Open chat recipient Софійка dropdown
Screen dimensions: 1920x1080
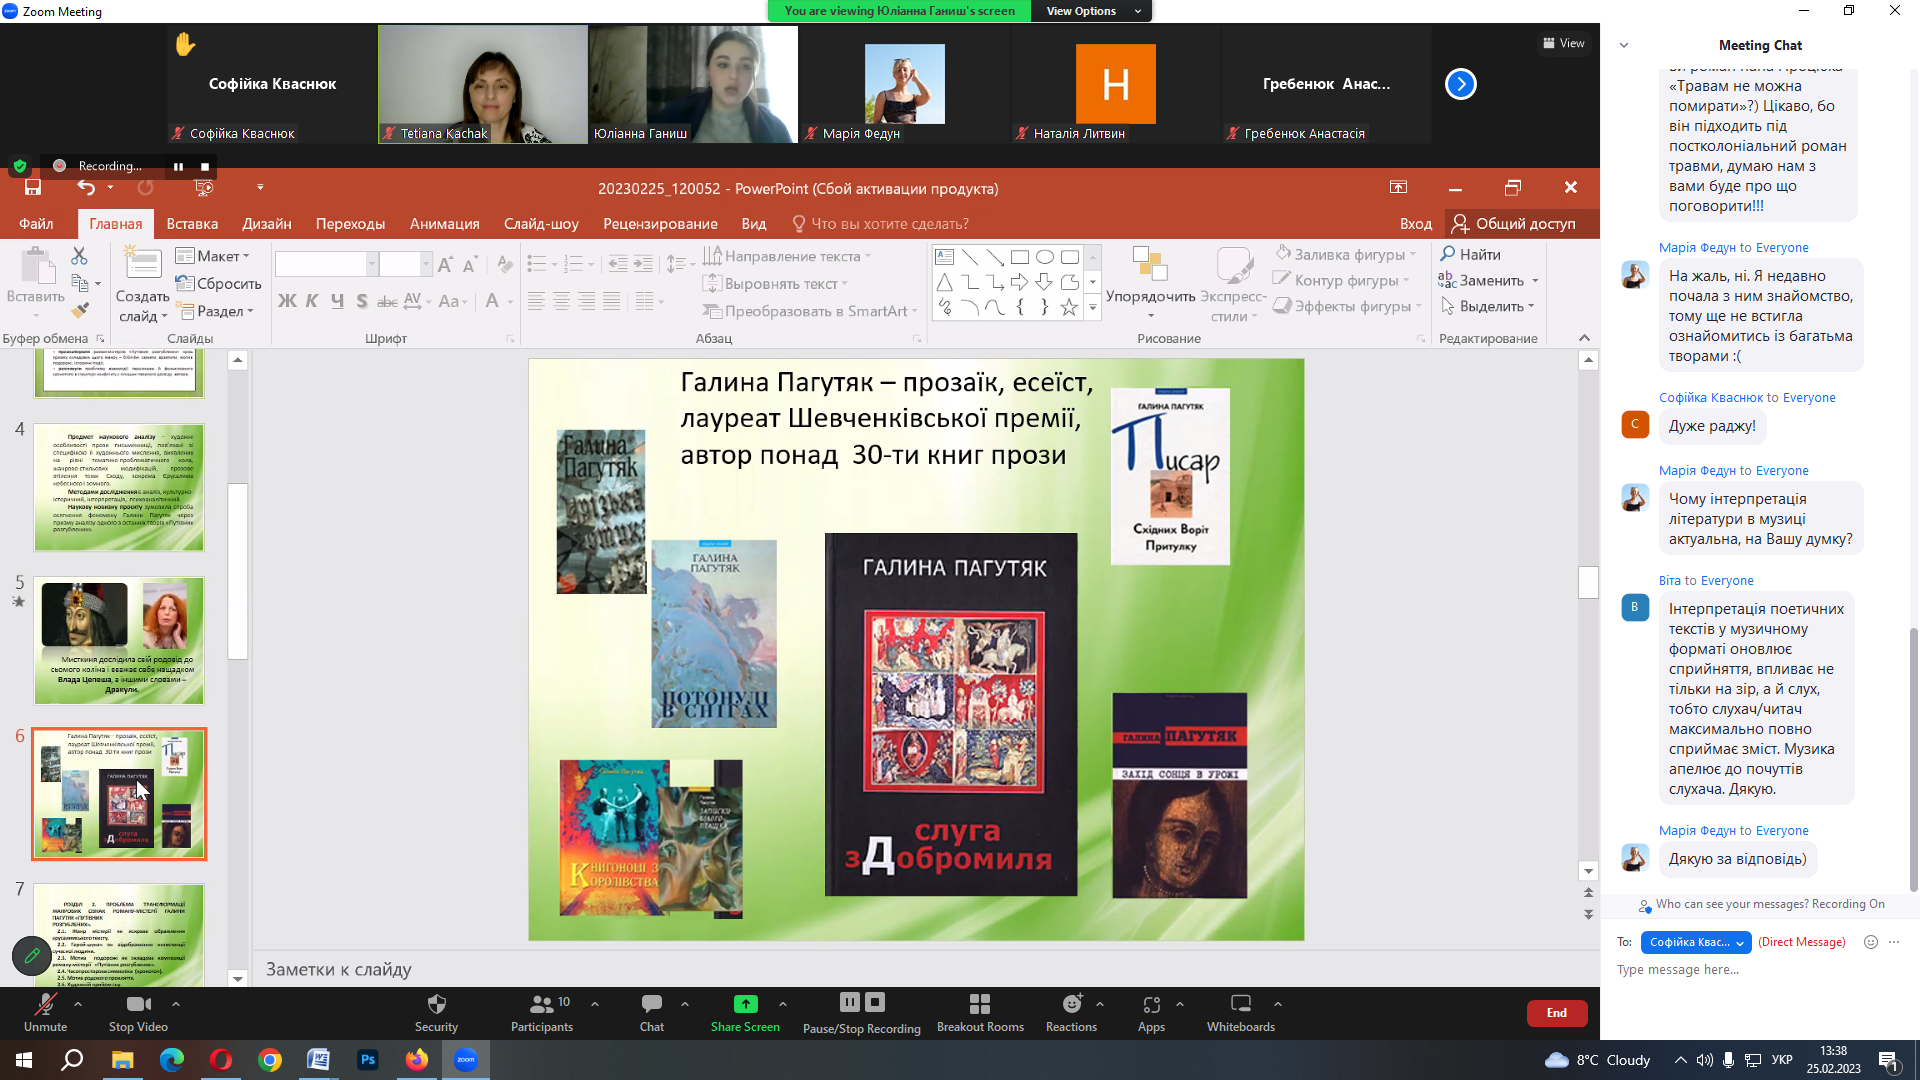[x=1696, y=942]
